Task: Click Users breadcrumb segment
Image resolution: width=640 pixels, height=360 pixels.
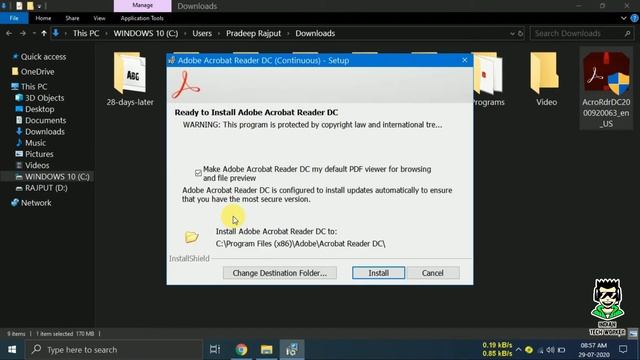Action: (x=202, y=33)
